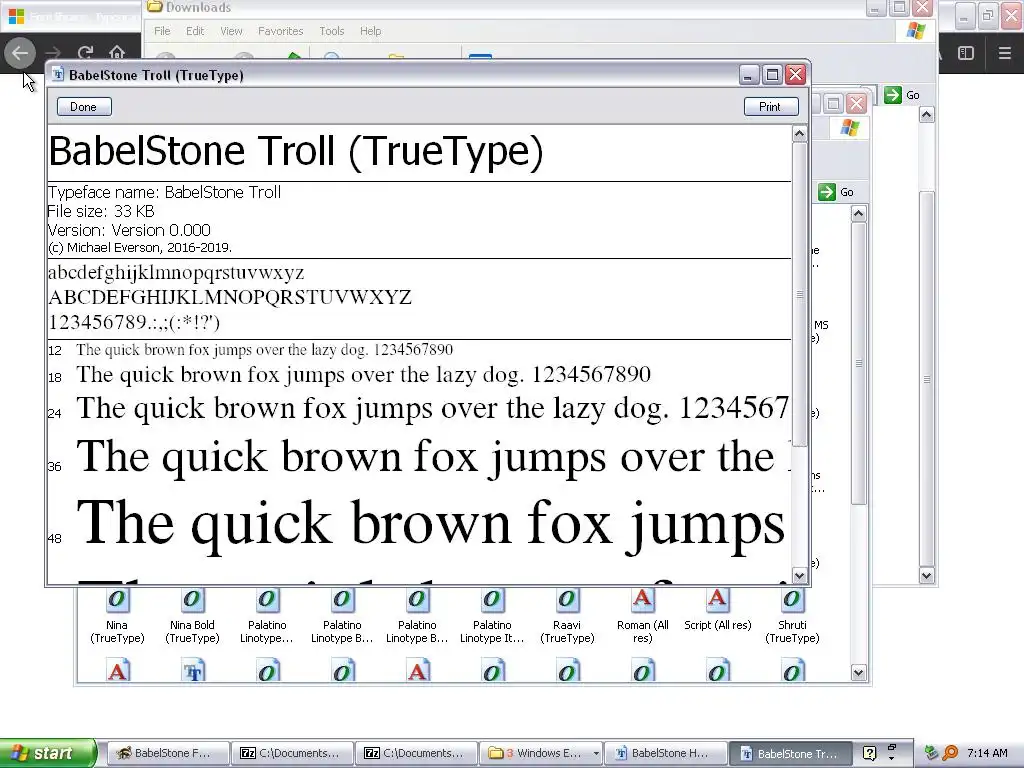Select the Nina Bold (TrueType) font icon
1024x768 pixels.
pyautogui.click(x=192, y=599)
